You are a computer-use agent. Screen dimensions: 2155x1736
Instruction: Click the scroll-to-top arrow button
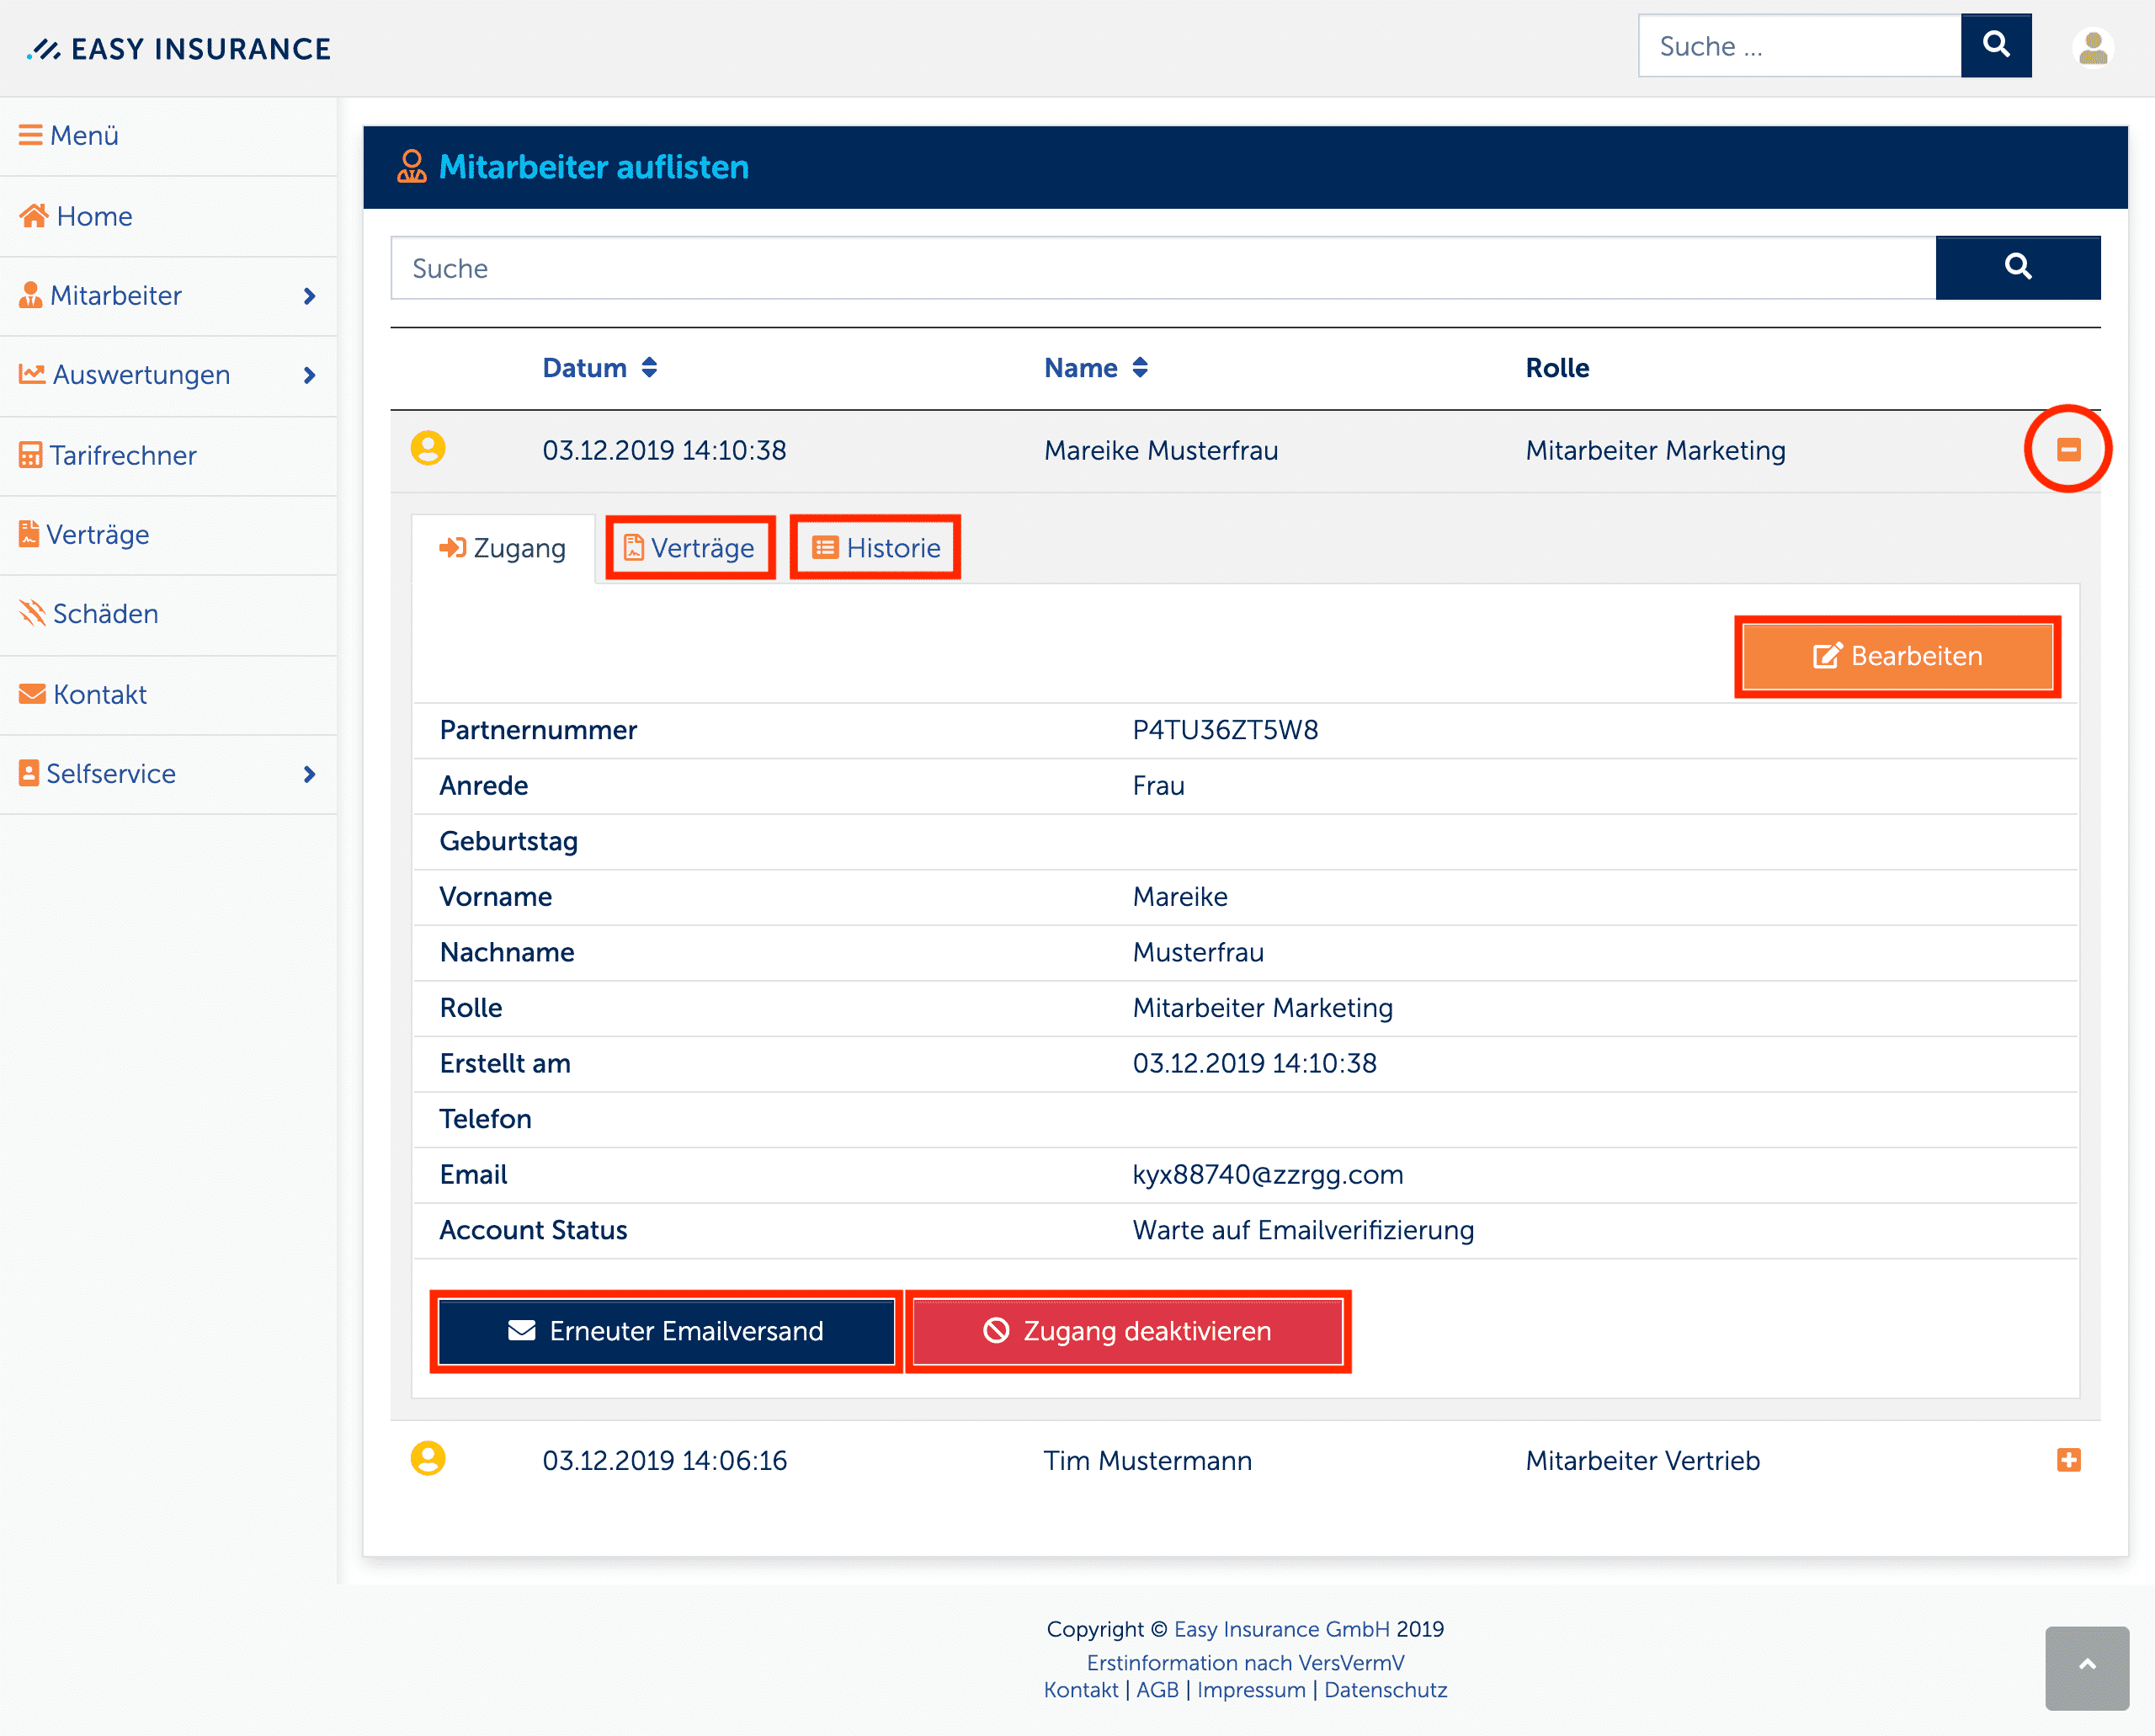click(2086, 1667)
